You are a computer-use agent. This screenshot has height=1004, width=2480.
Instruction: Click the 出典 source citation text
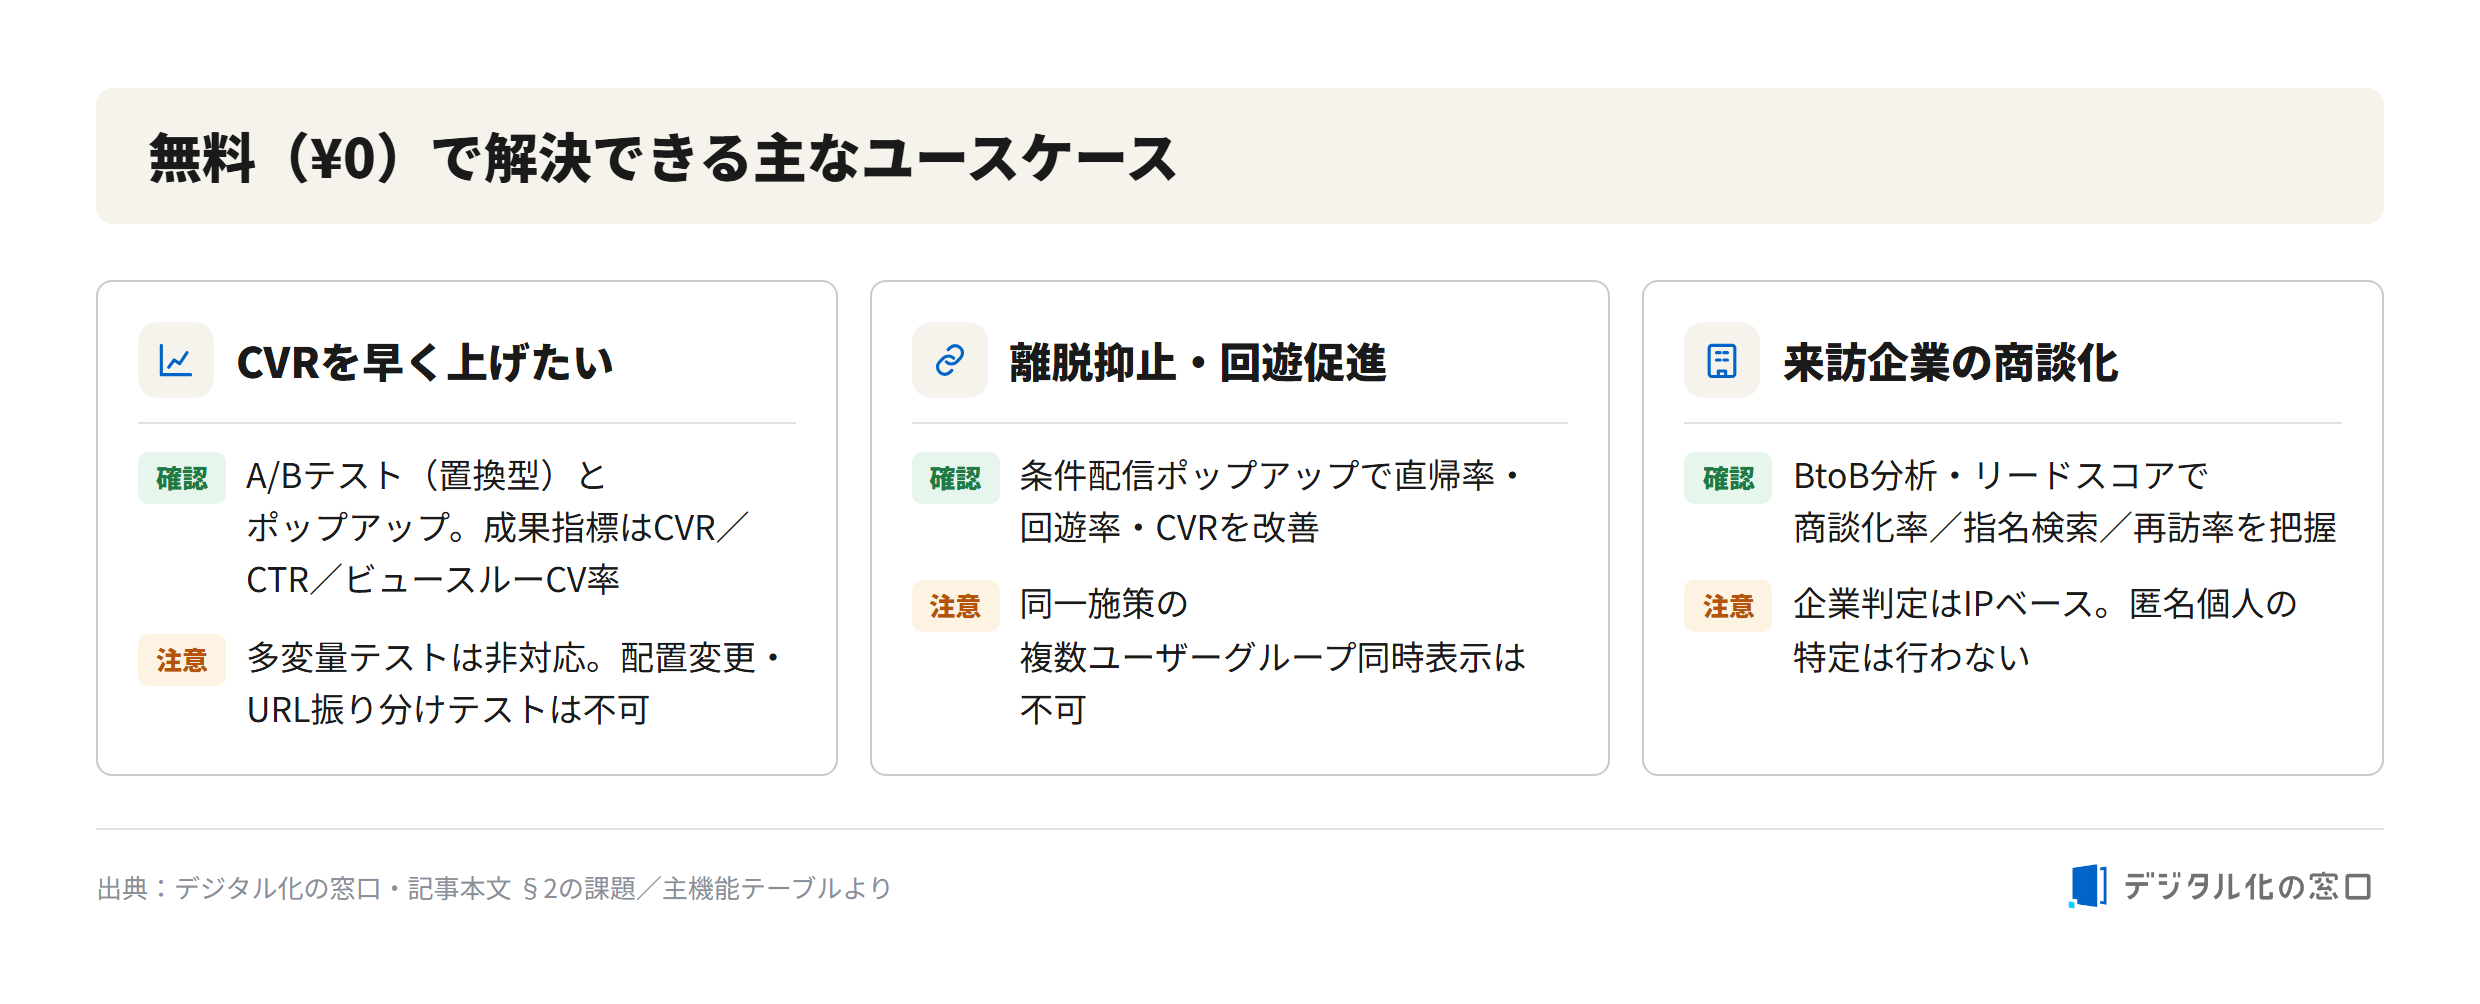point(494,888)
